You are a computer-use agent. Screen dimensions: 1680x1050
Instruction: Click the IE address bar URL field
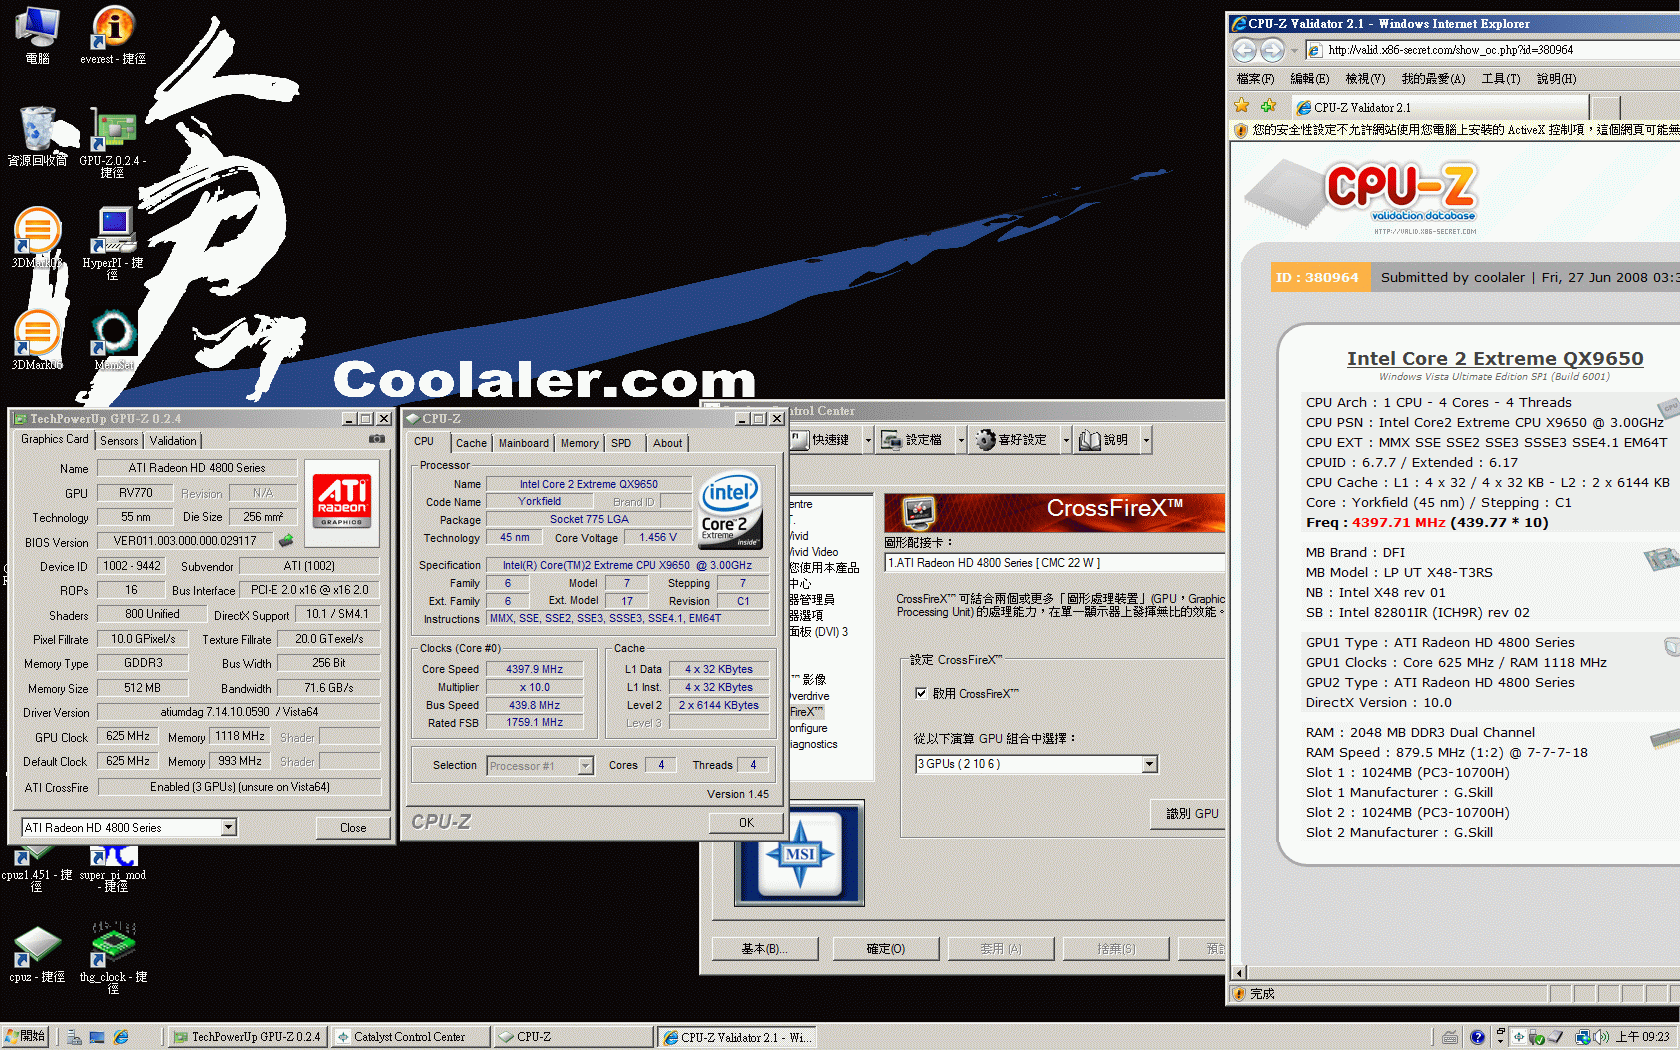coord(1490,50)
